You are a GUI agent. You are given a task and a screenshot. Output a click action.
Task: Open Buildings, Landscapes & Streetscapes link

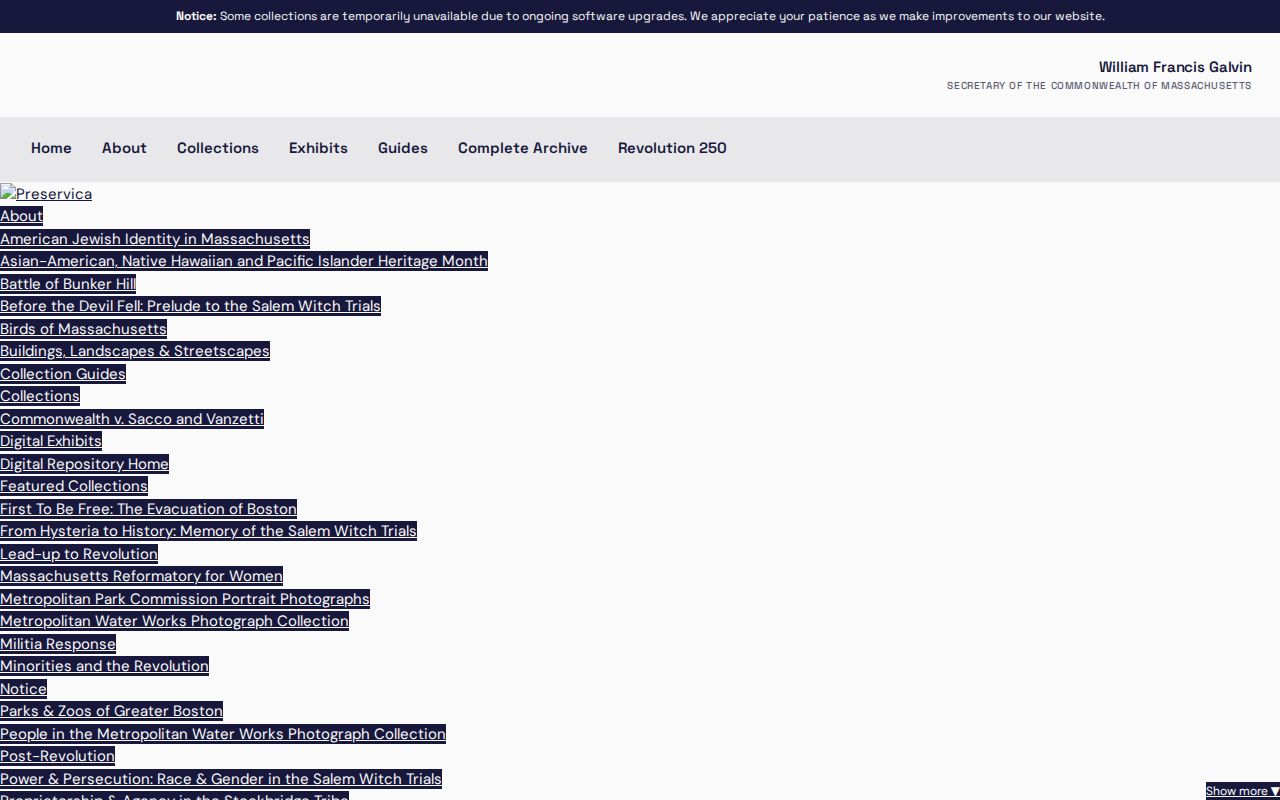tap(135, 351)
